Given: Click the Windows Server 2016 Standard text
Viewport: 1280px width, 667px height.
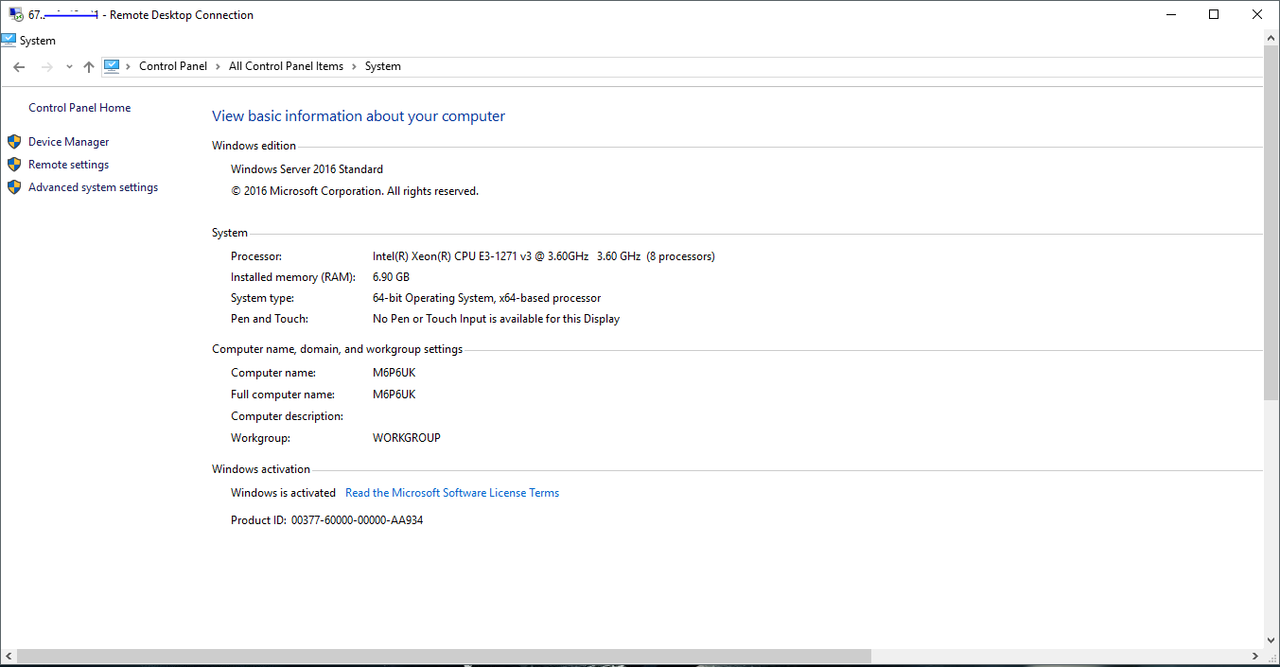Looking at the screenshot, I should (x=307, y=170).
